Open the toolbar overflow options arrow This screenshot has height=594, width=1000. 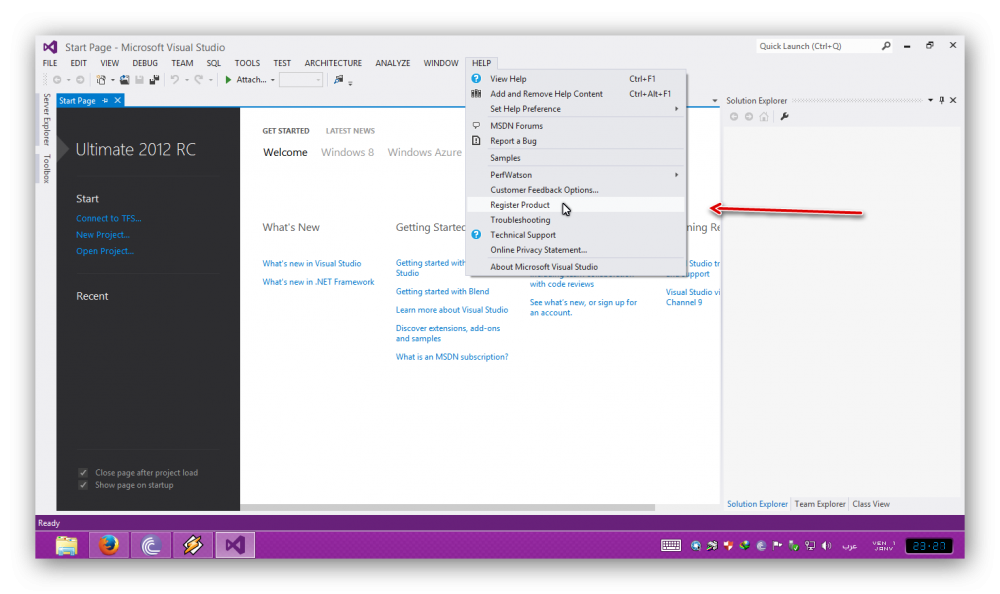[x=350, y=83]
